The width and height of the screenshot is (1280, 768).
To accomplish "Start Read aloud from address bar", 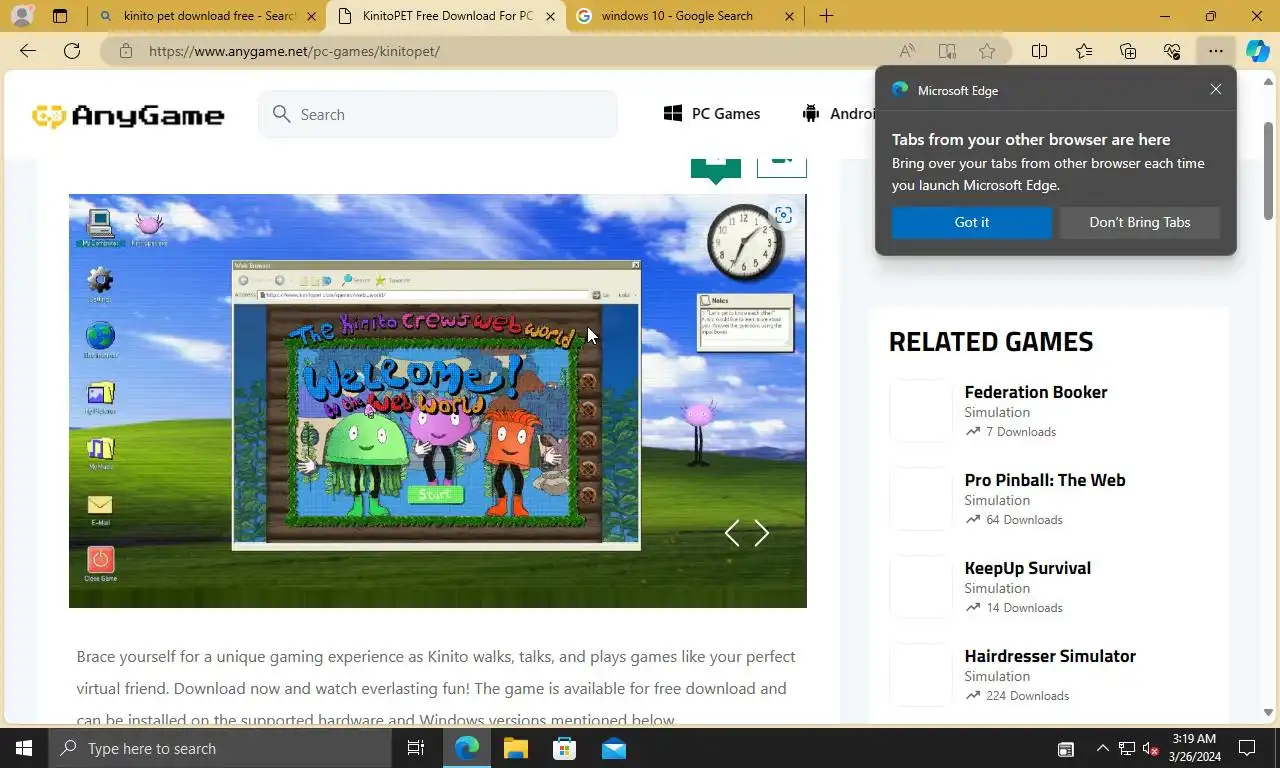I will coord(907,51).
